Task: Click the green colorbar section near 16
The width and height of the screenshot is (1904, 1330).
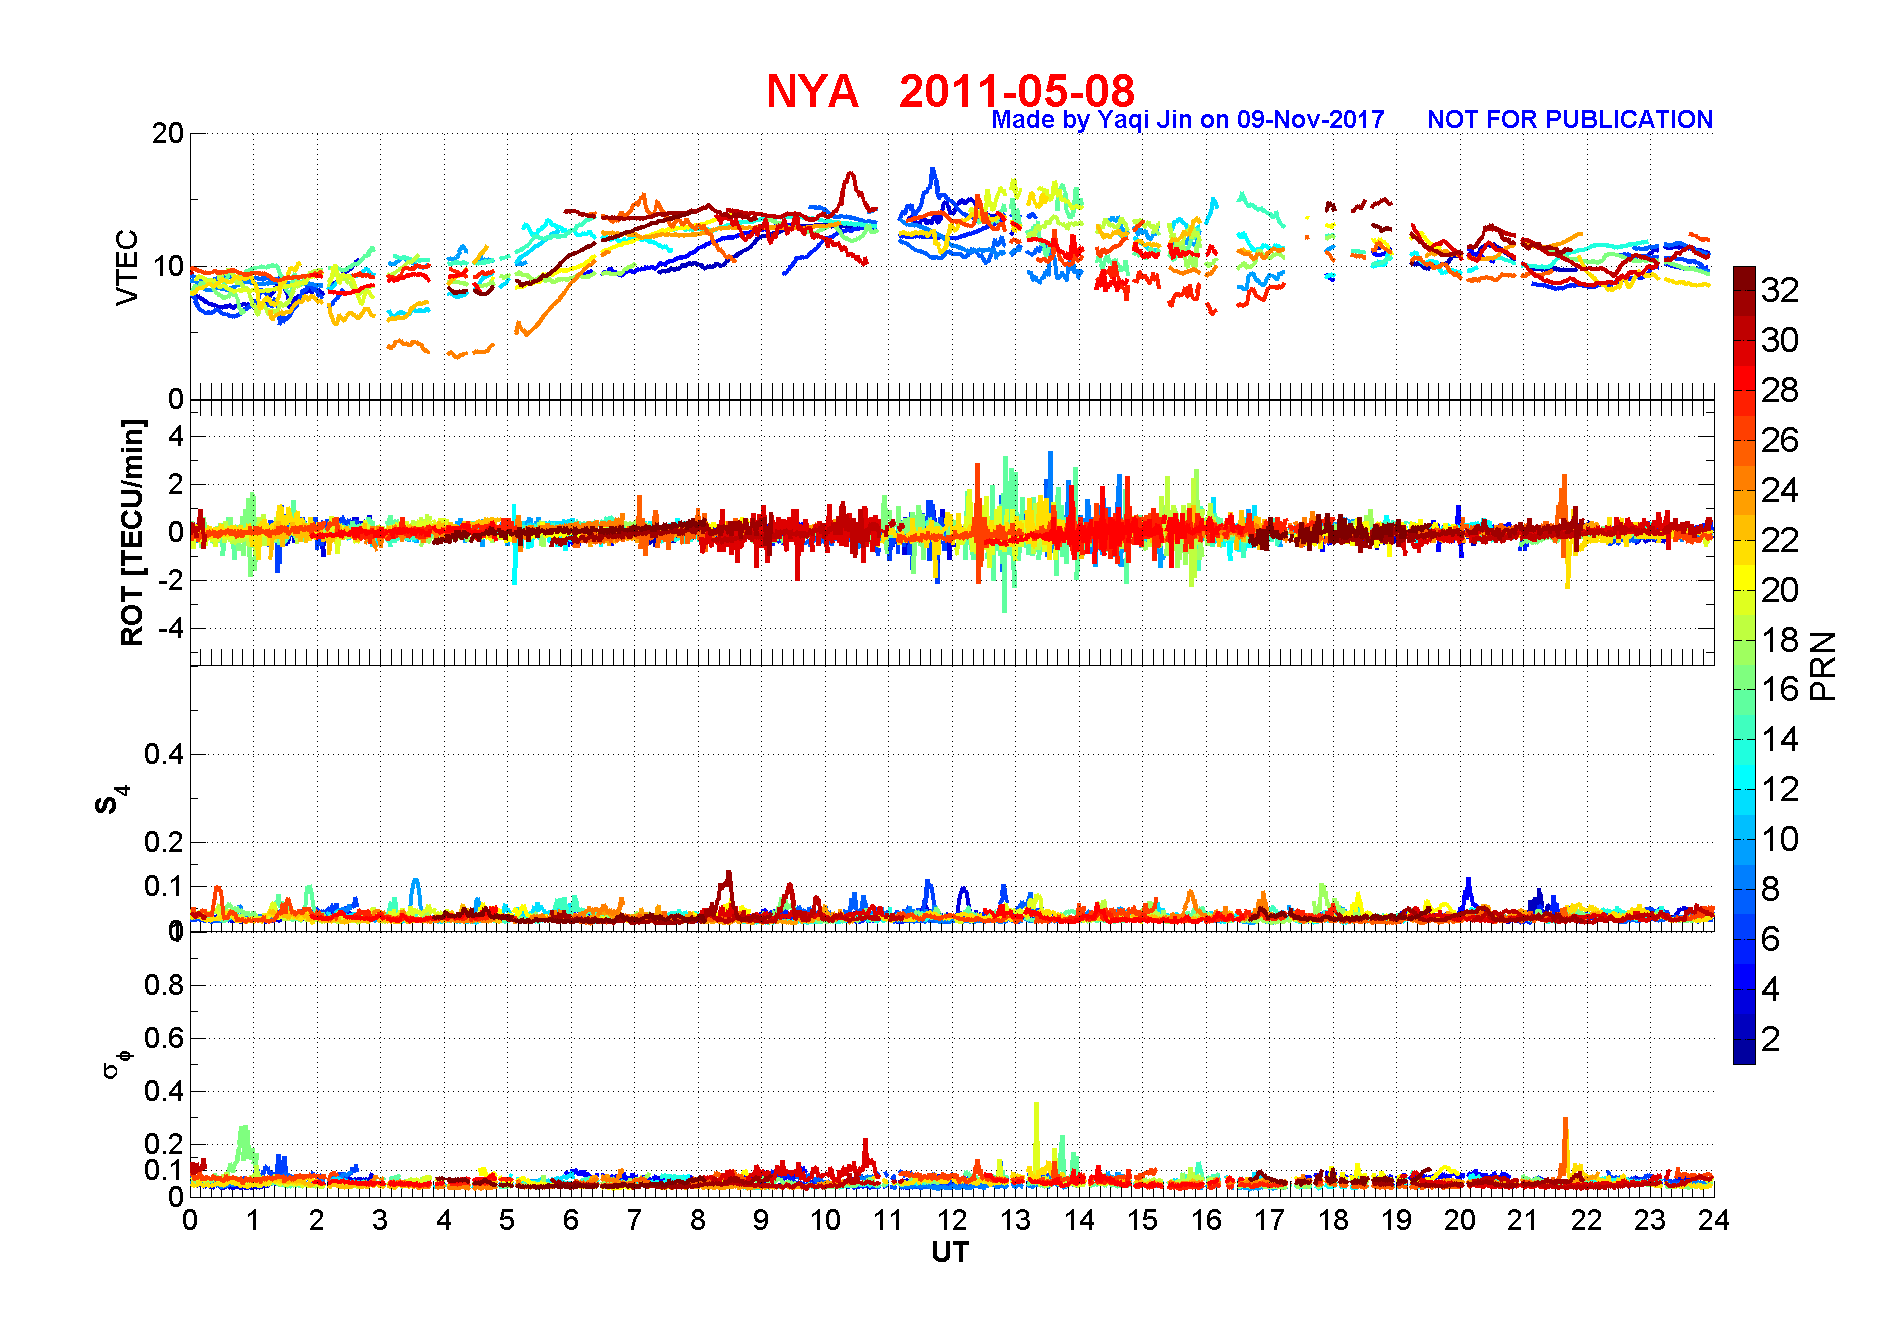Action: [x=1744, y=690]
